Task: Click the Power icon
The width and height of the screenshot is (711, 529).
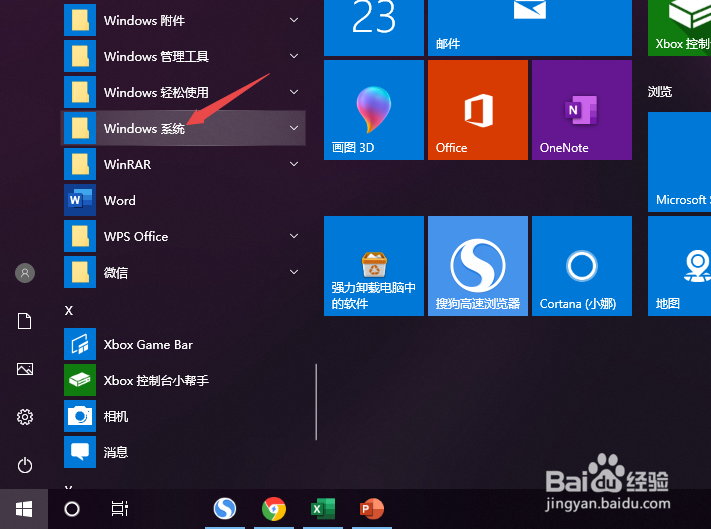Action: pyautogui.click(x=25, y=465)
